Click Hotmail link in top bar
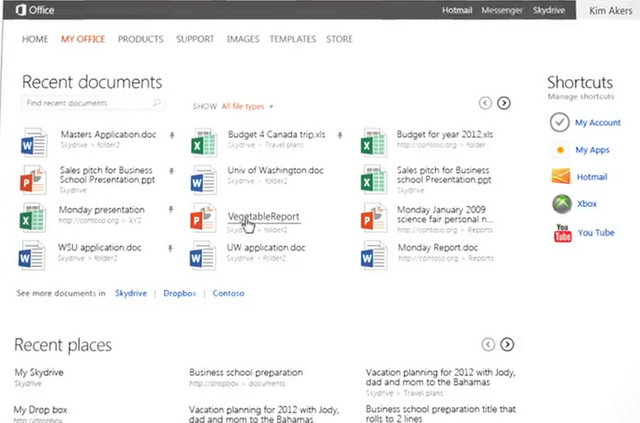 [457, 10]
